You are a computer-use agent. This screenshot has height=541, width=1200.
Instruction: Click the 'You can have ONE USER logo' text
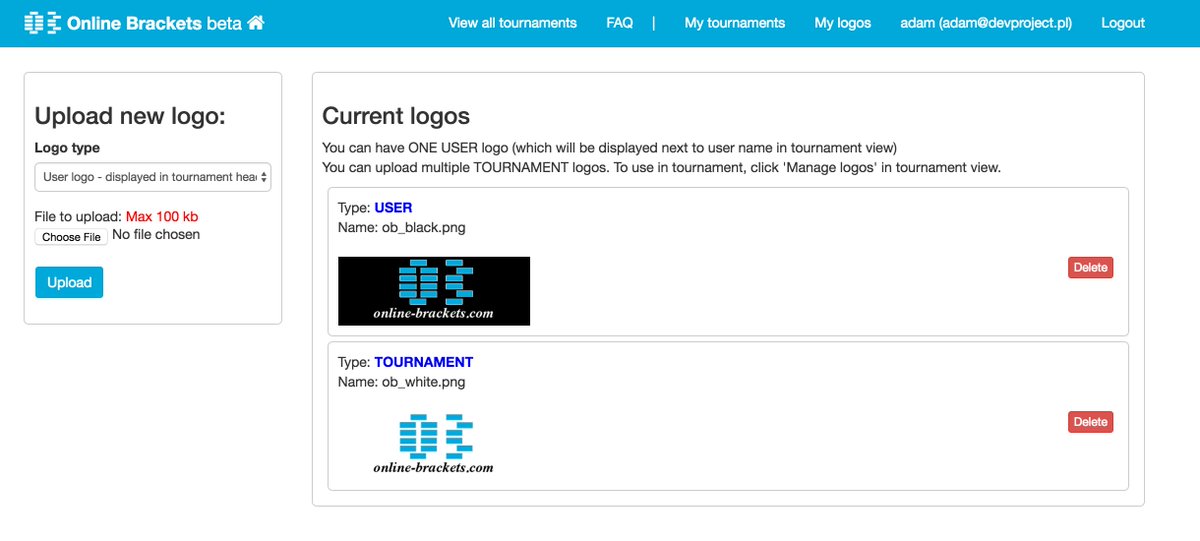[610, 147]
